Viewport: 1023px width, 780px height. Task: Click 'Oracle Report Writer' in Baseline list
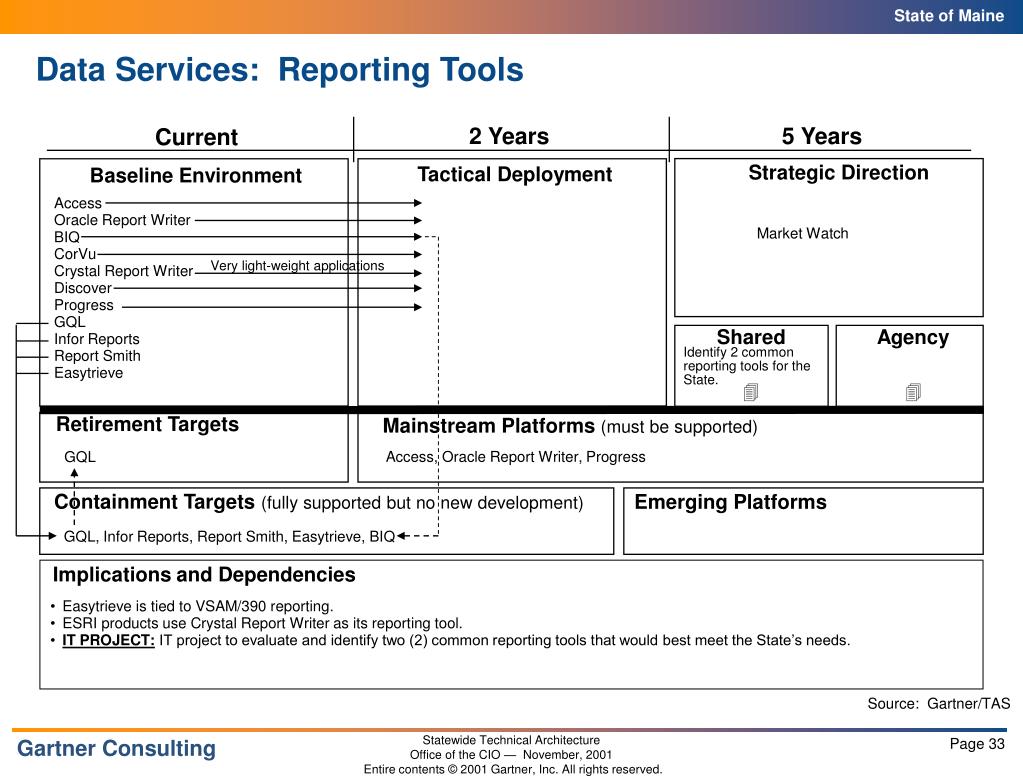click(x=122, y=220)
